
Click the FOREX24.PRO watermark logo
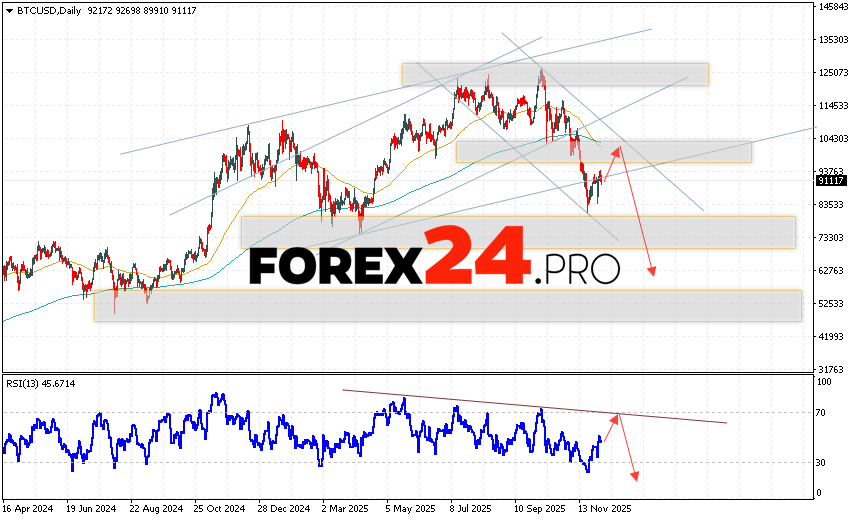coord(433,259)
